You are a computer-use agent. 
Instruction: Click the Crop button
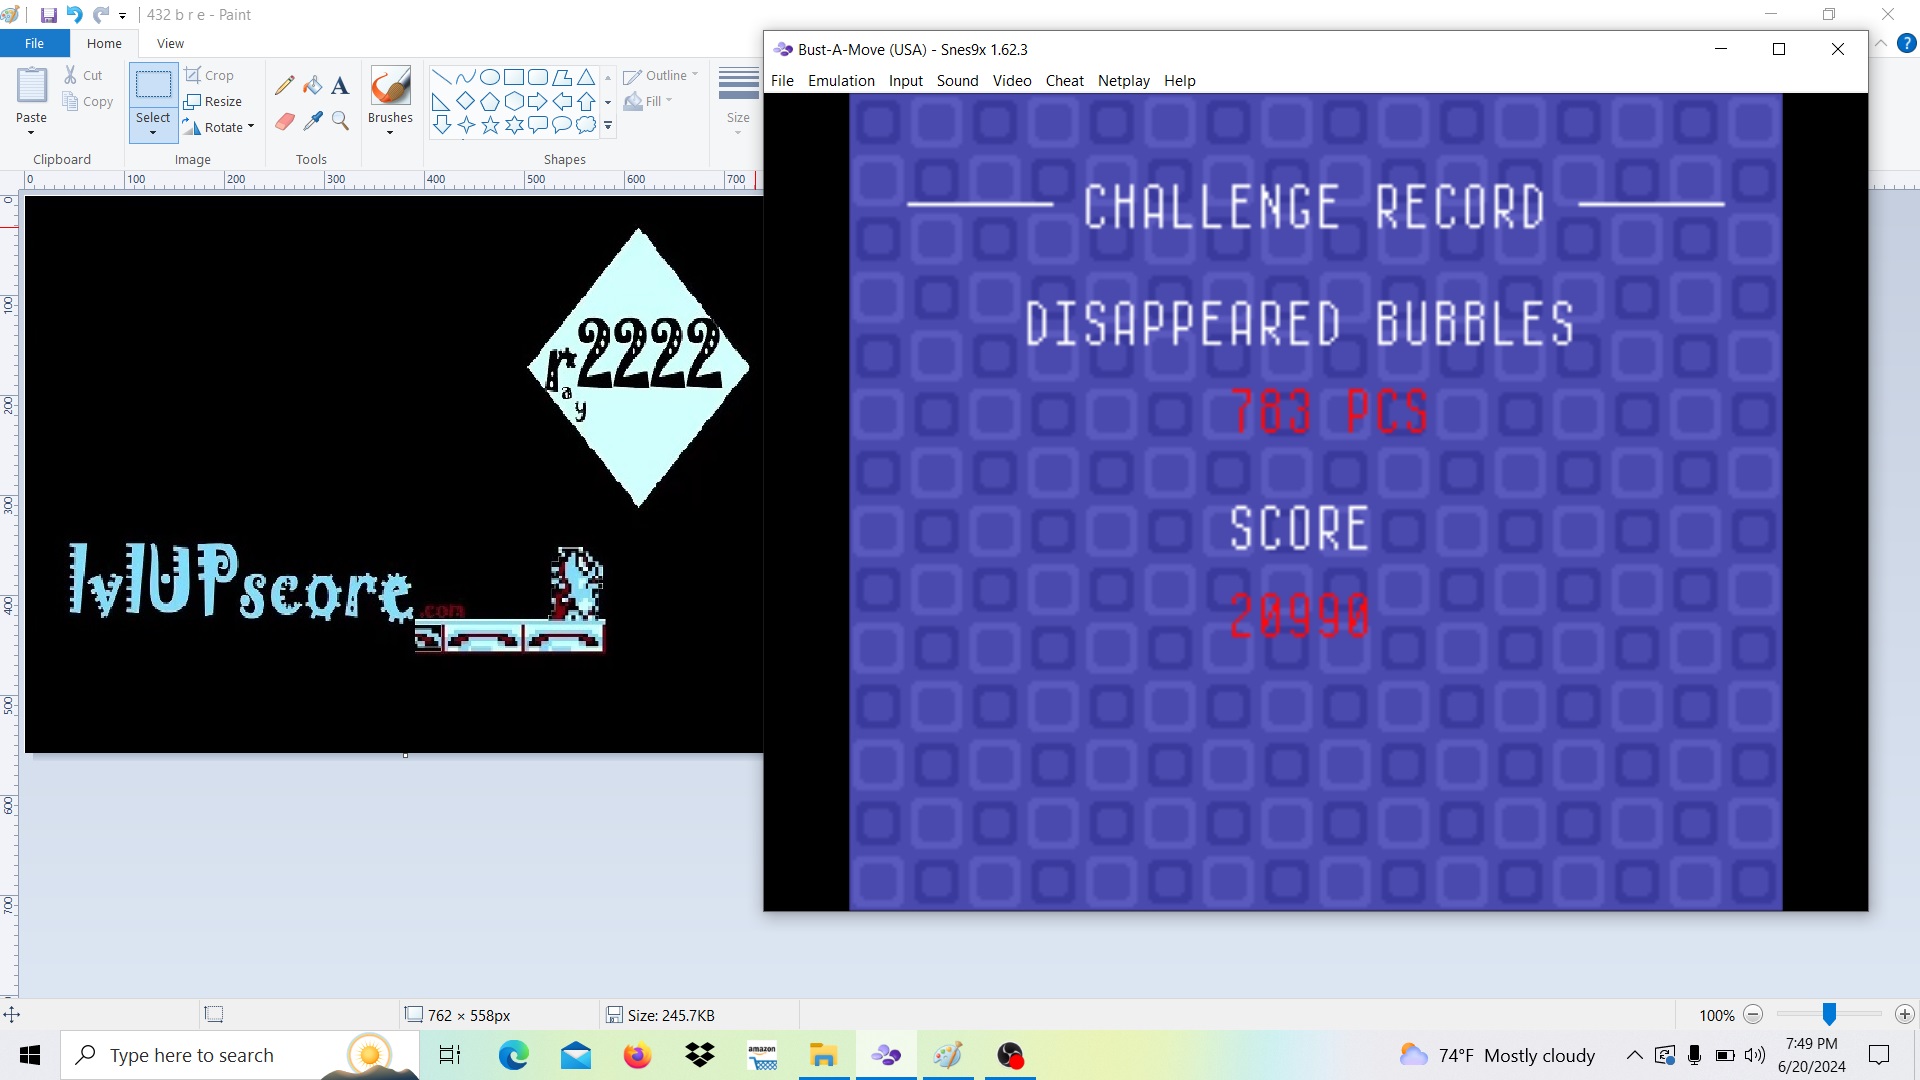click(x=209, y=75)
